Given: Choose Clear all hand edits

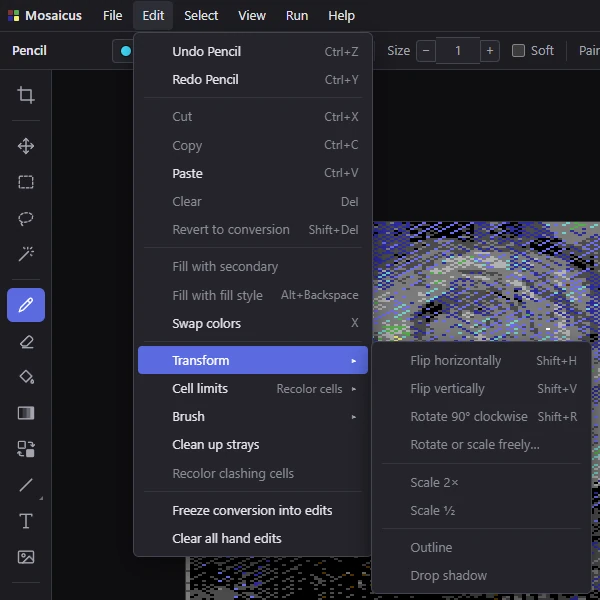Looking at the screenshot, I should [253, 539].
